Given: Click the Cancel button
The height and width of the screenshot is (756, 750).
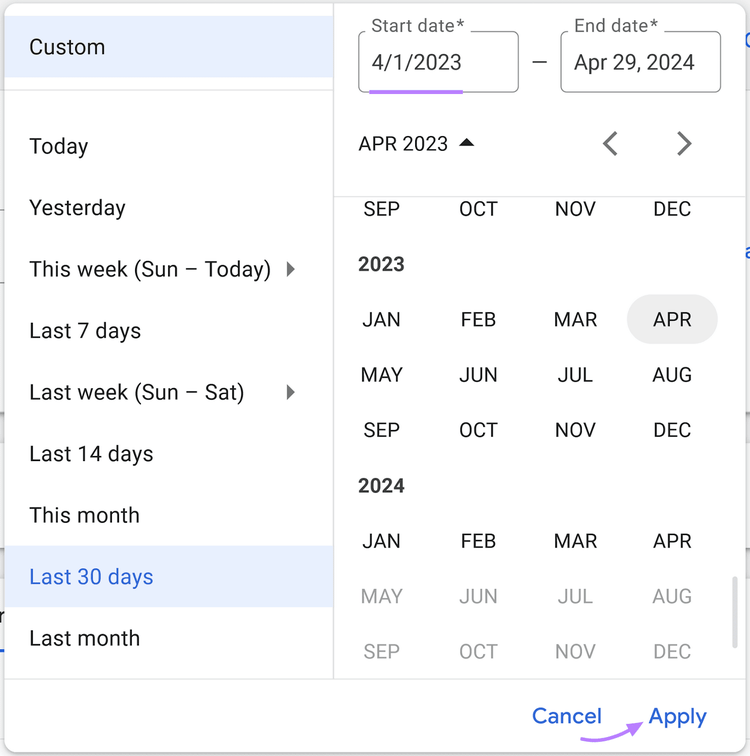Looking at the screenshot, I should 567,716.
